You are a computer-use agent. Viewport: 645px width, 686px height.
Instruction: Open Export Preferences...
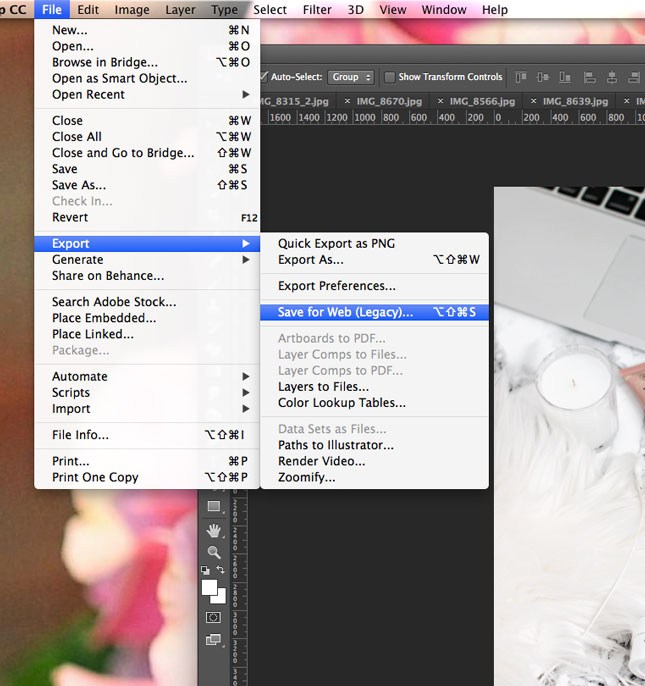[375, 286]
